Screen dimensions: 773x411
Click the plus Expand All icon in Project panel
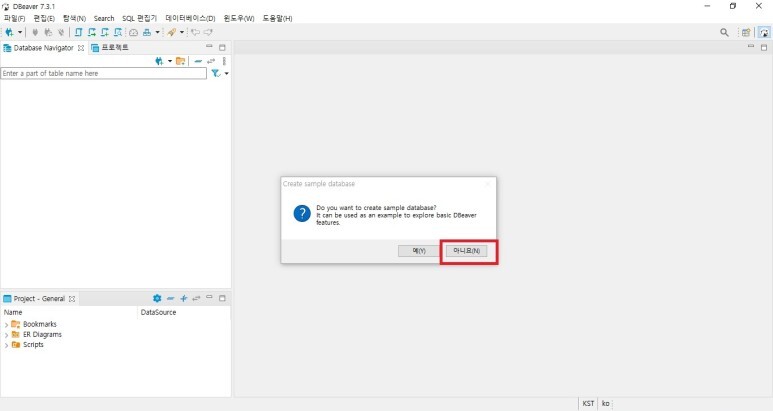pos(183,298)
